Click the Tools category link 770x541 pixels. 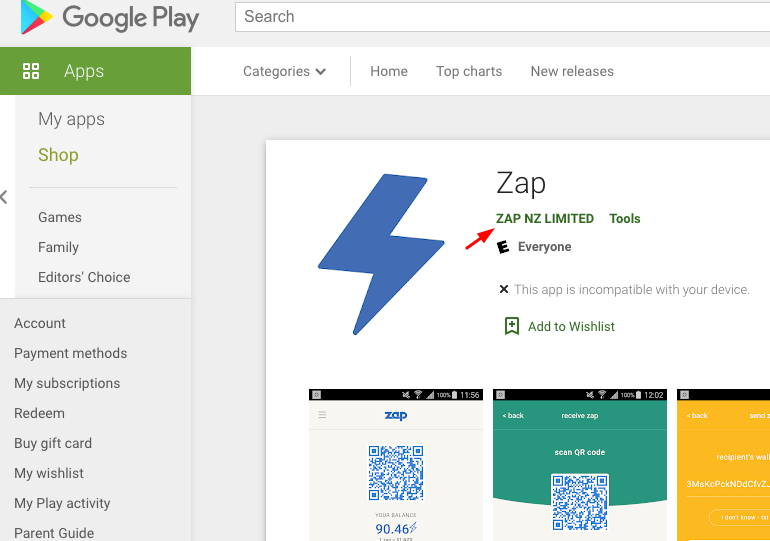coord(625,218)
